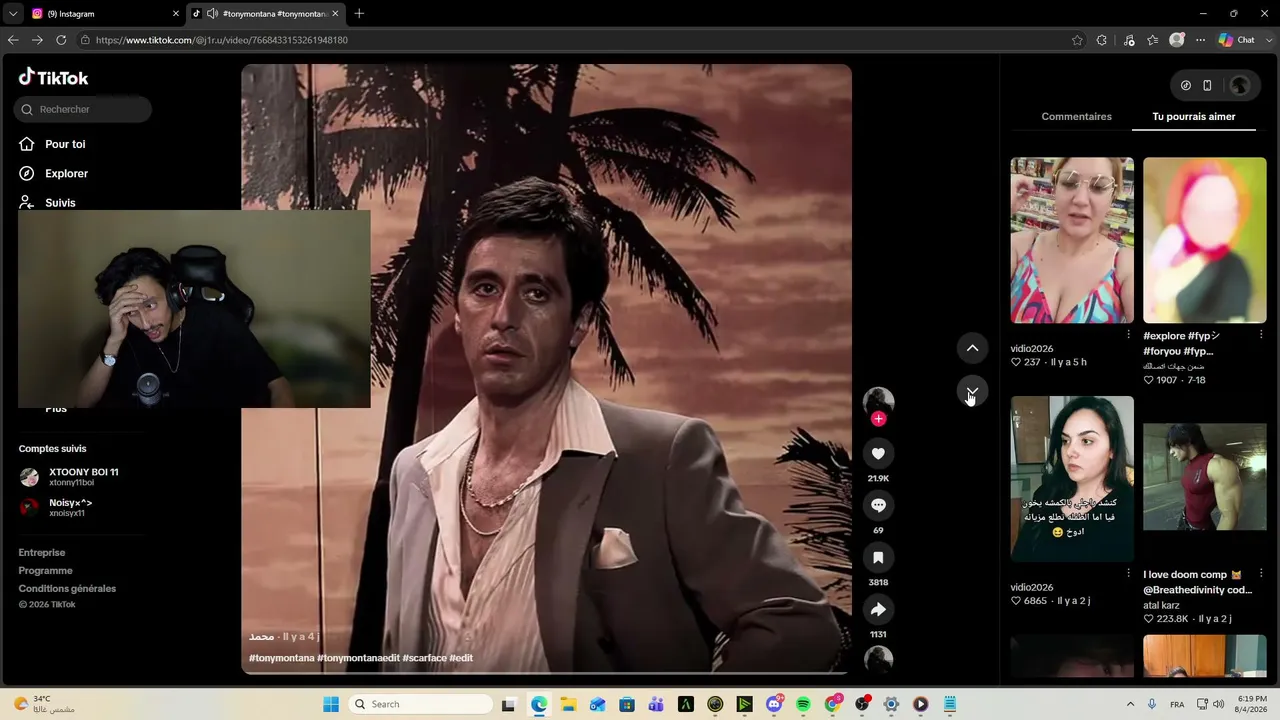Mute the TikTok tab via speaker icon
1280x720 pixels.
pos(212,14)
